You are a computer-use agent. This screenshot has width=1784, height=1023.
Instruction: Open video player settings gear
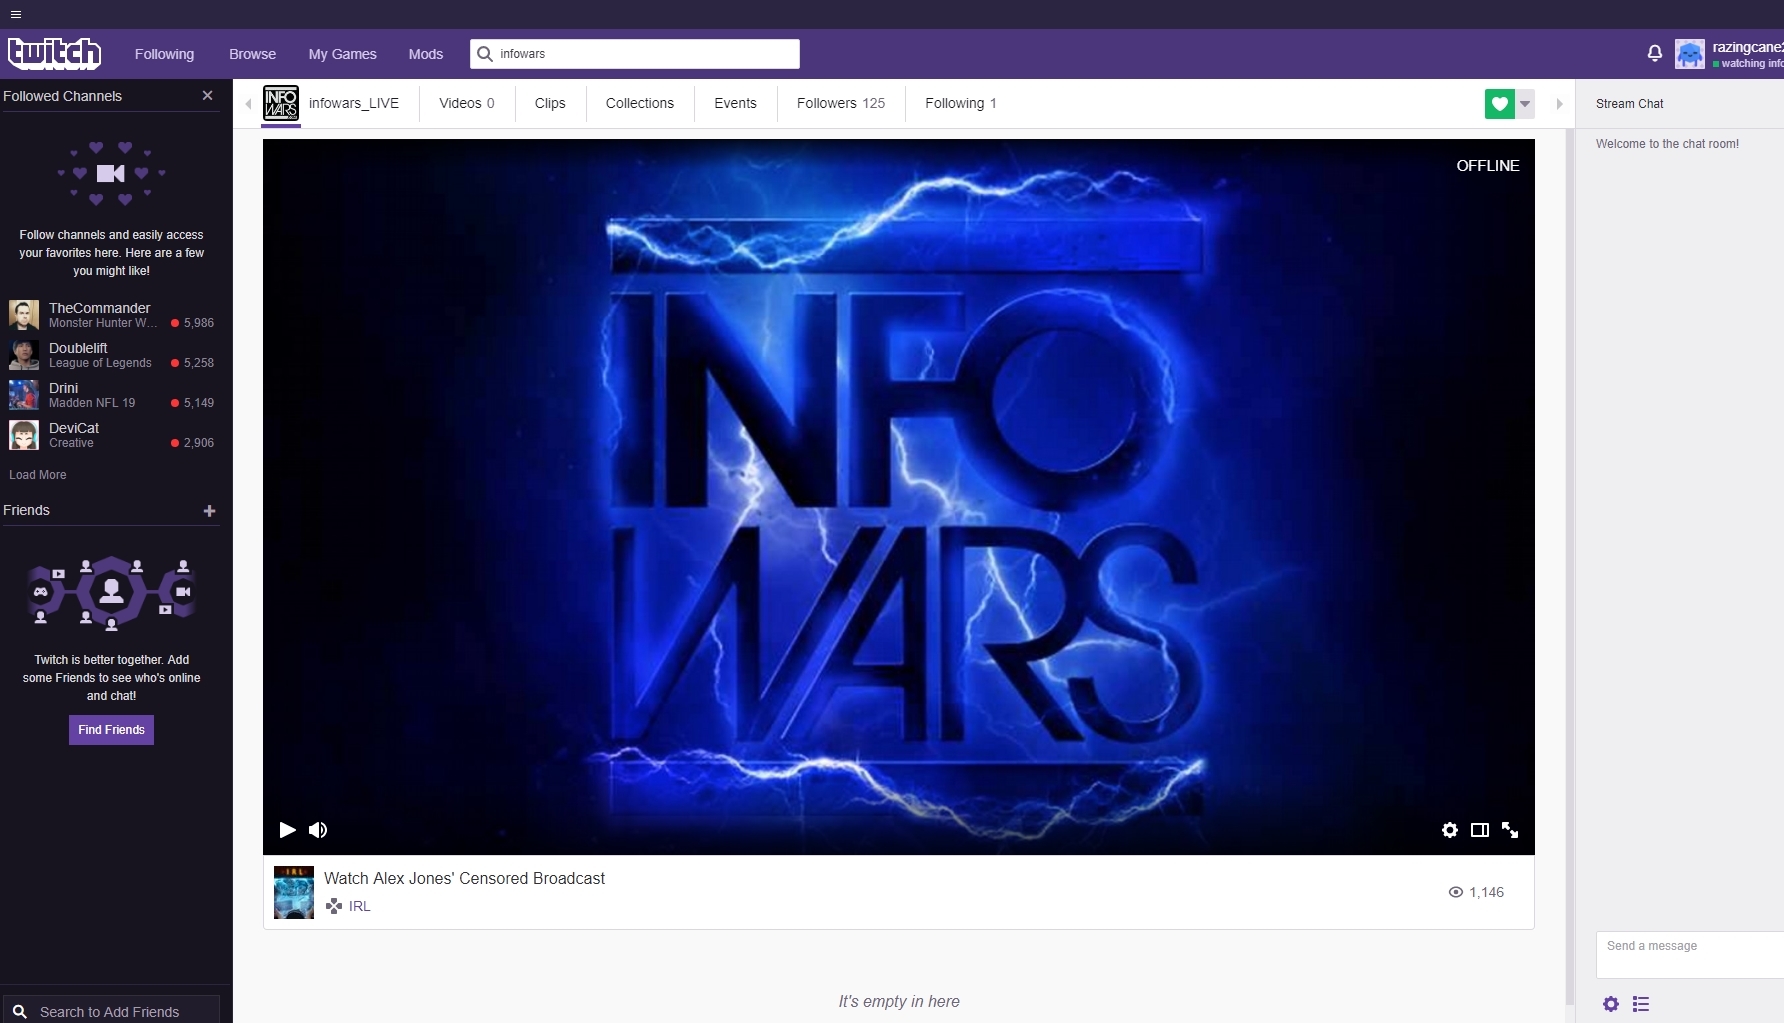tap(1450, 830)
